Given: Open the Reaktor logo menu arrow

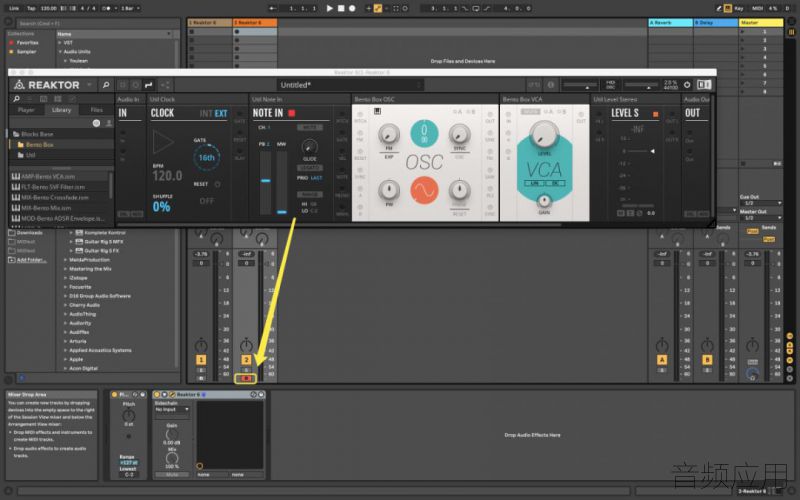Looking at the screenshot, I should tap(89, 85).
